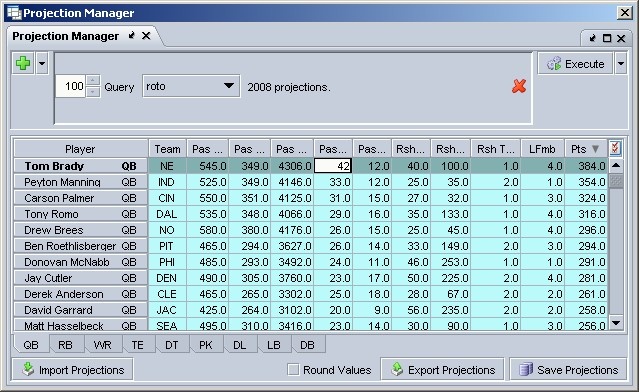Select the David Garrard row

(311, 310)
